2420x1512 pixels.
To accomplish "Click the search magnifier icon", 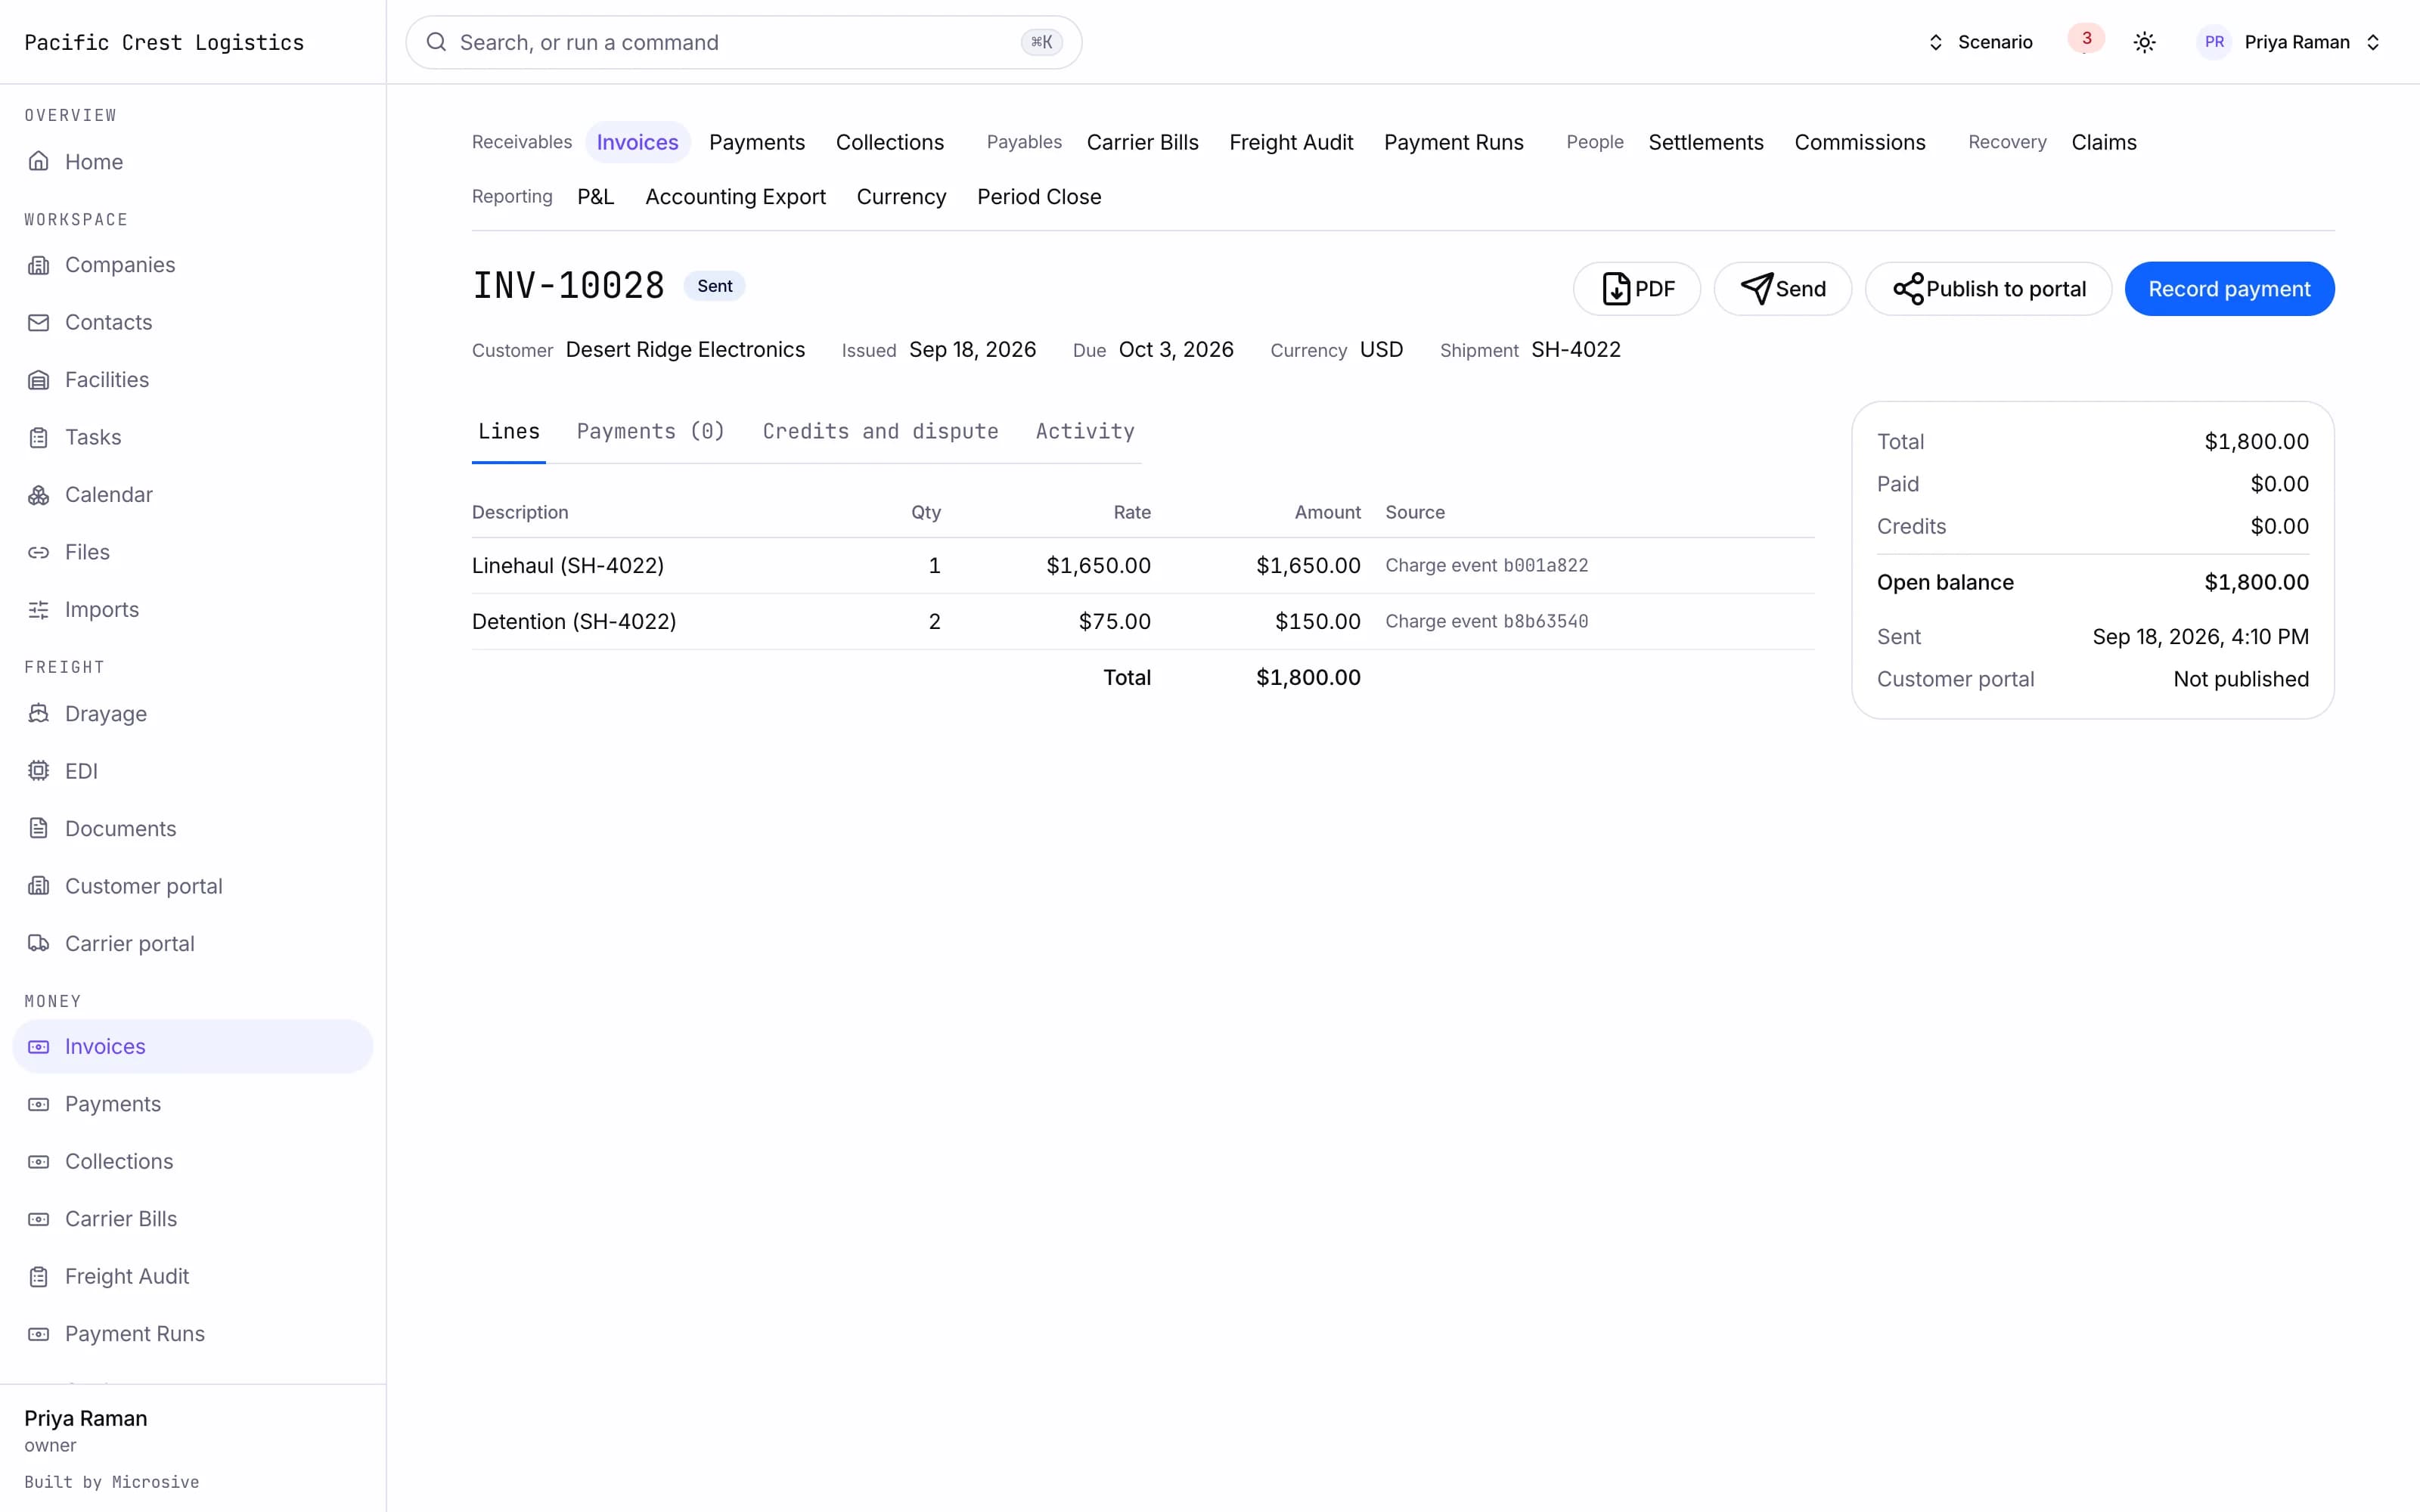I will click(436, 42).
